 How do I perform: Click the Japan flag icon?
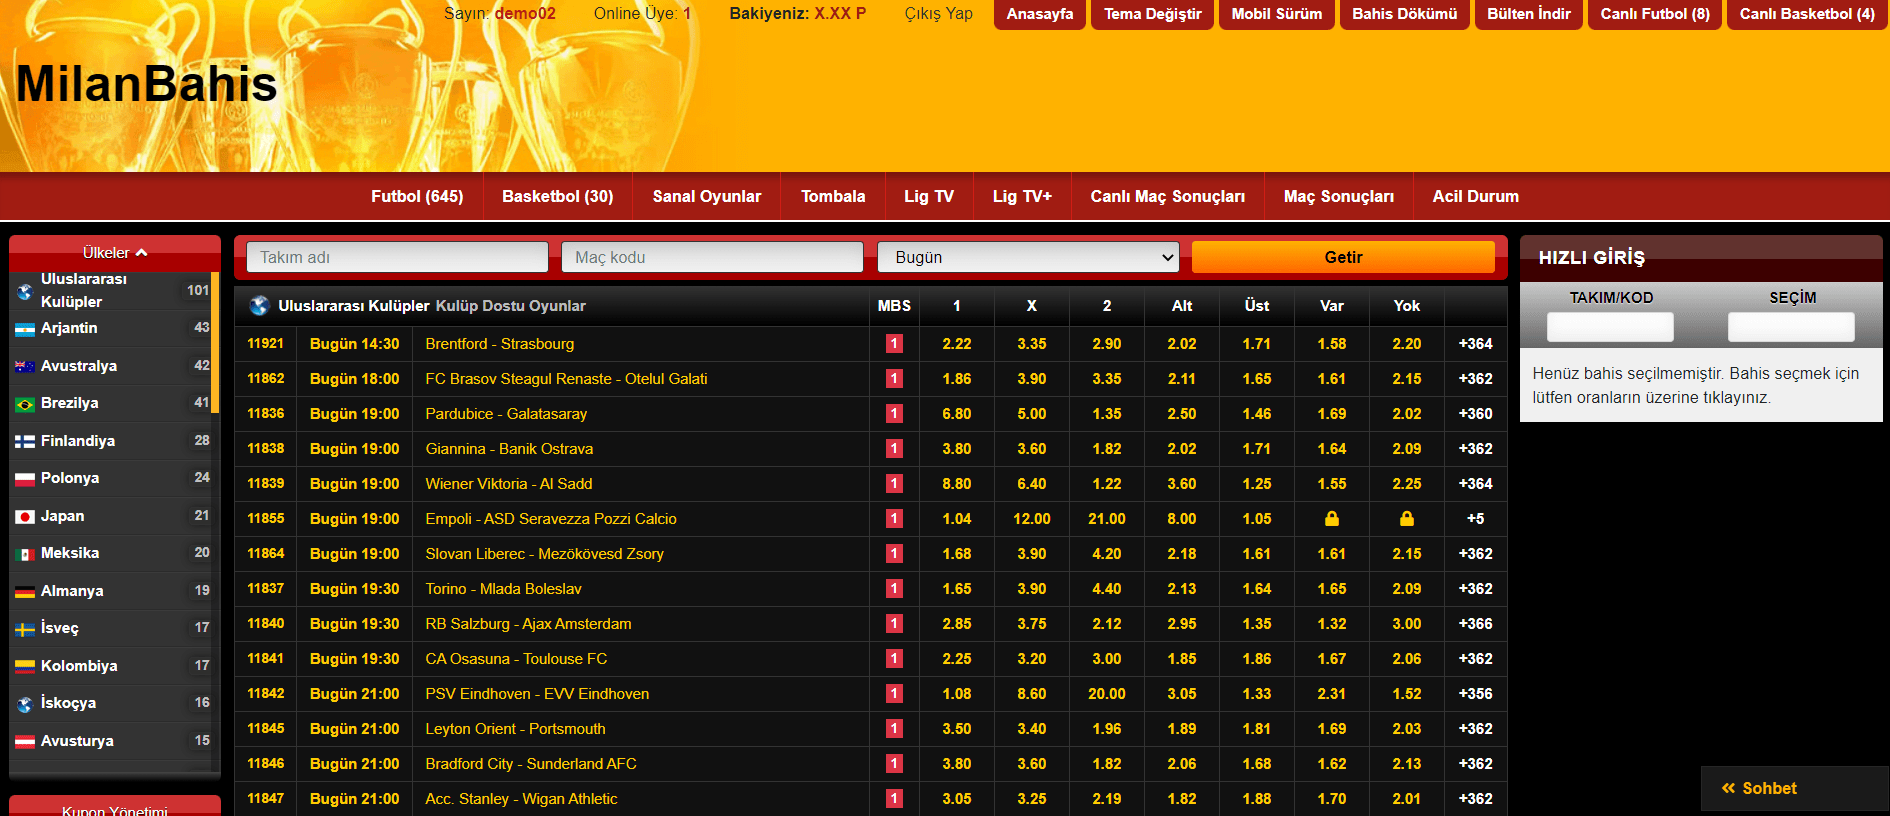click(x=25, y=517)
